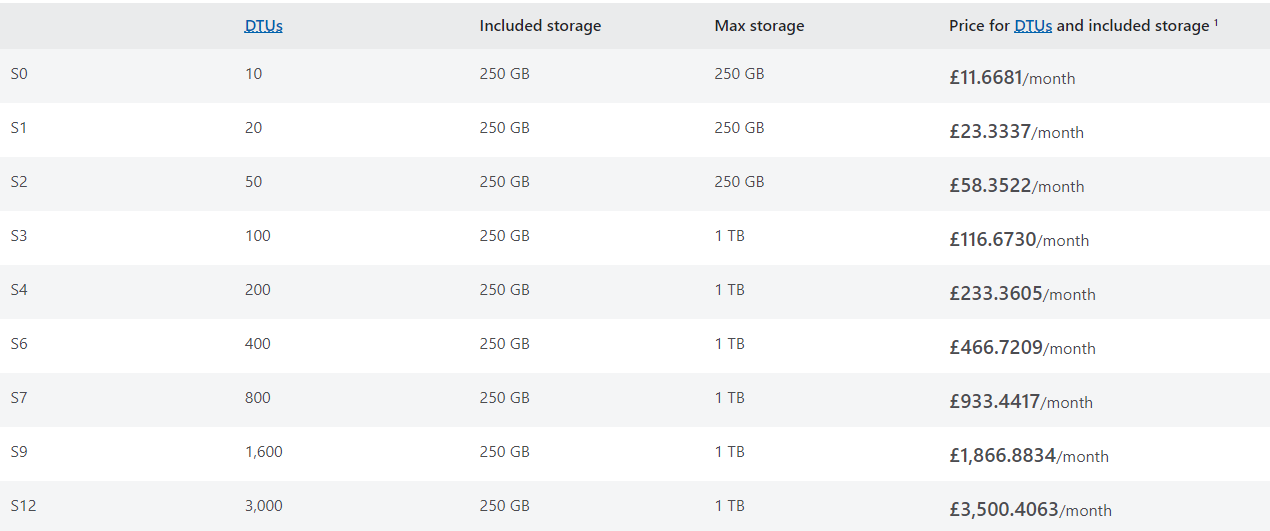This screenshot has height=531, width=1270.
Task: Open the DTUs column header link
Action: point(263,26)
